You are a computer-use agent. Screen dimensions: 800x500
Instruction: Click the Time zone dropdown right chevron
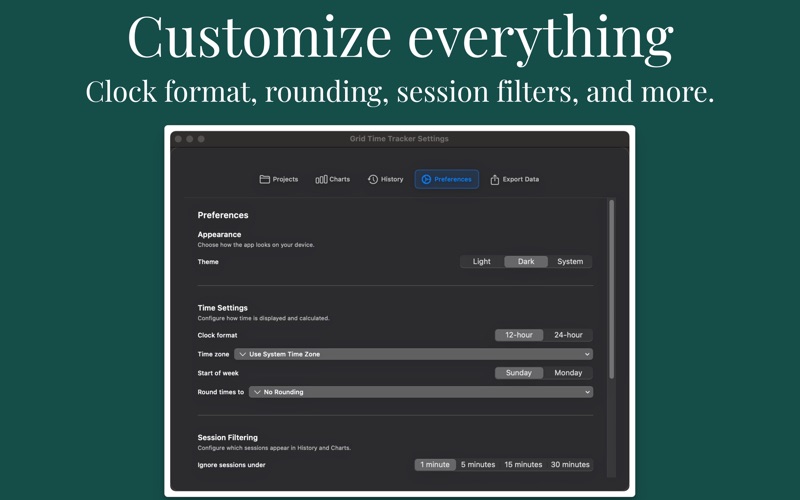pyautogui.click(x=587, y=354)
